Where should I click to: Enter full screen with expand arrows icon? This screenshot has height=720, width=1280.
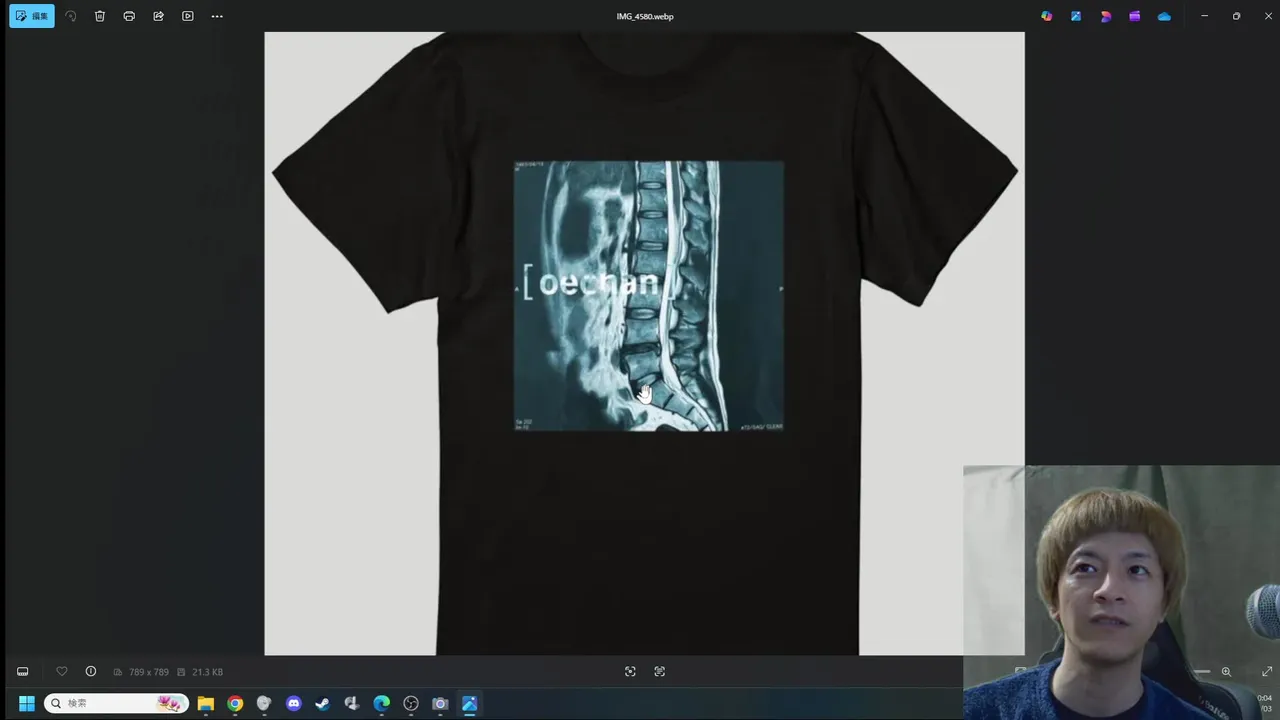[1267, 672]
